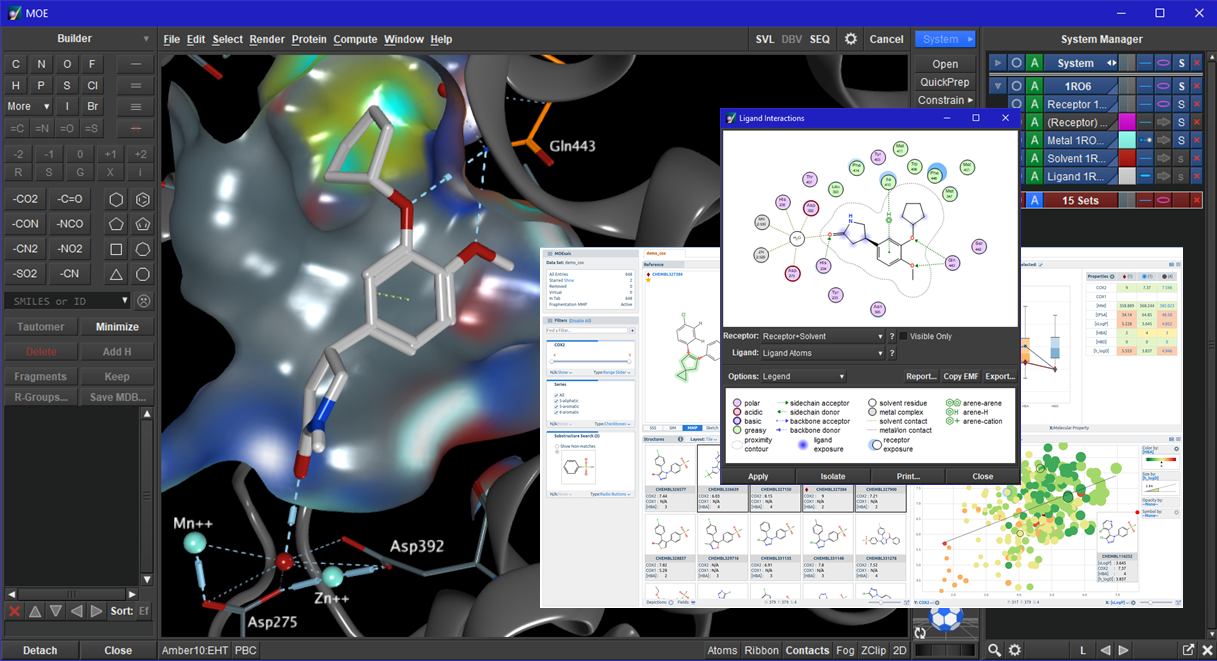Image resolution: width=1217 pixels, height=661 pixels.
Task: Open the Options Legend dropdown
Action: (x=803, y=376)
